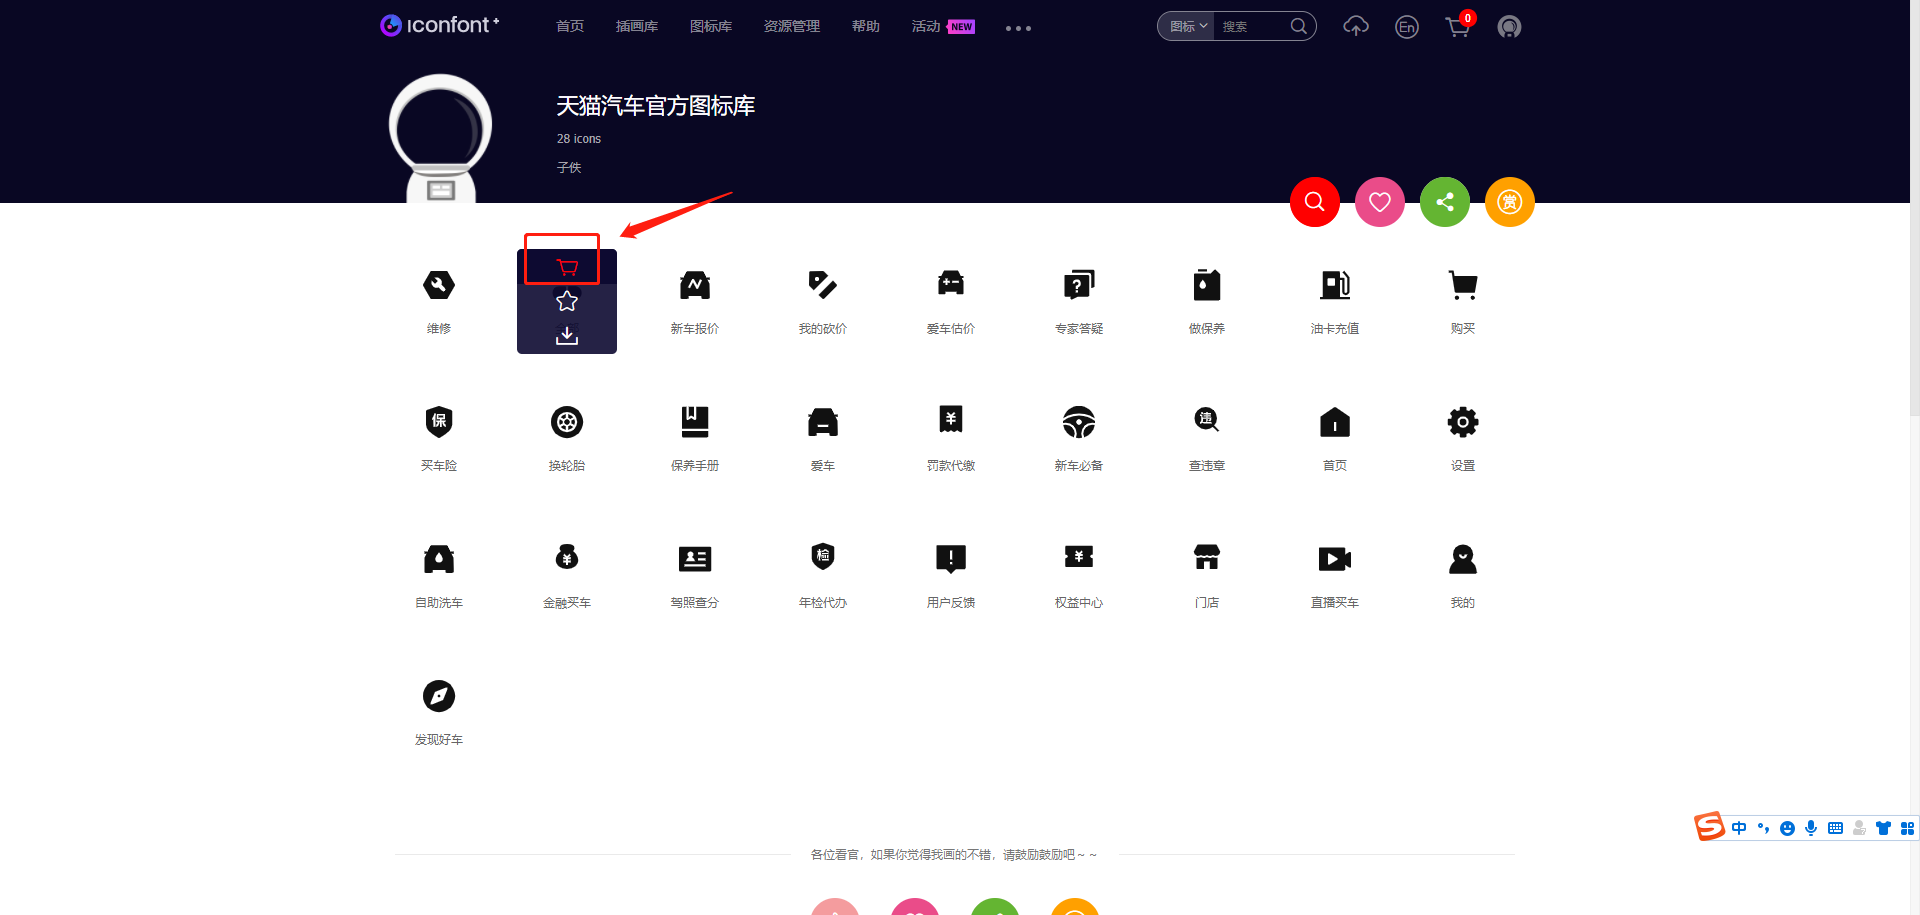The height and width of the screenshot is (915, 1920).
Task: Toggle Sogou 中 Chinese input mode
Action: pyautogui.click(x=1739, y=828)
